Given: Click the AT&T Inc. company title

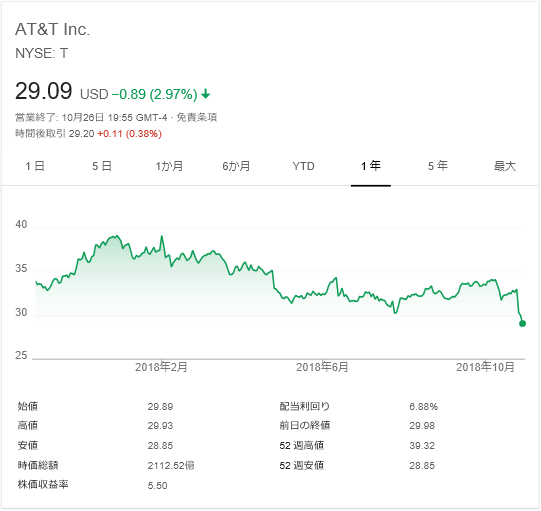Looking at the screenshot, I should tap(52, 29).
